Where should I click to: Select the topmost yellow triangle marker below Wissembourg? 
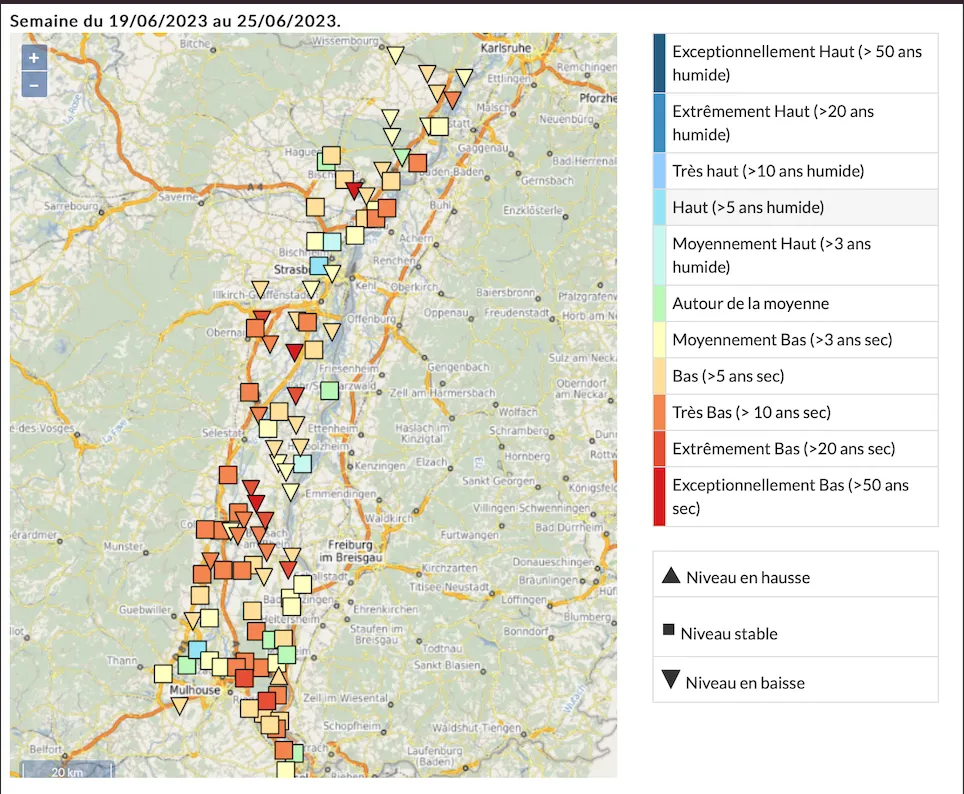coord(396,56)
